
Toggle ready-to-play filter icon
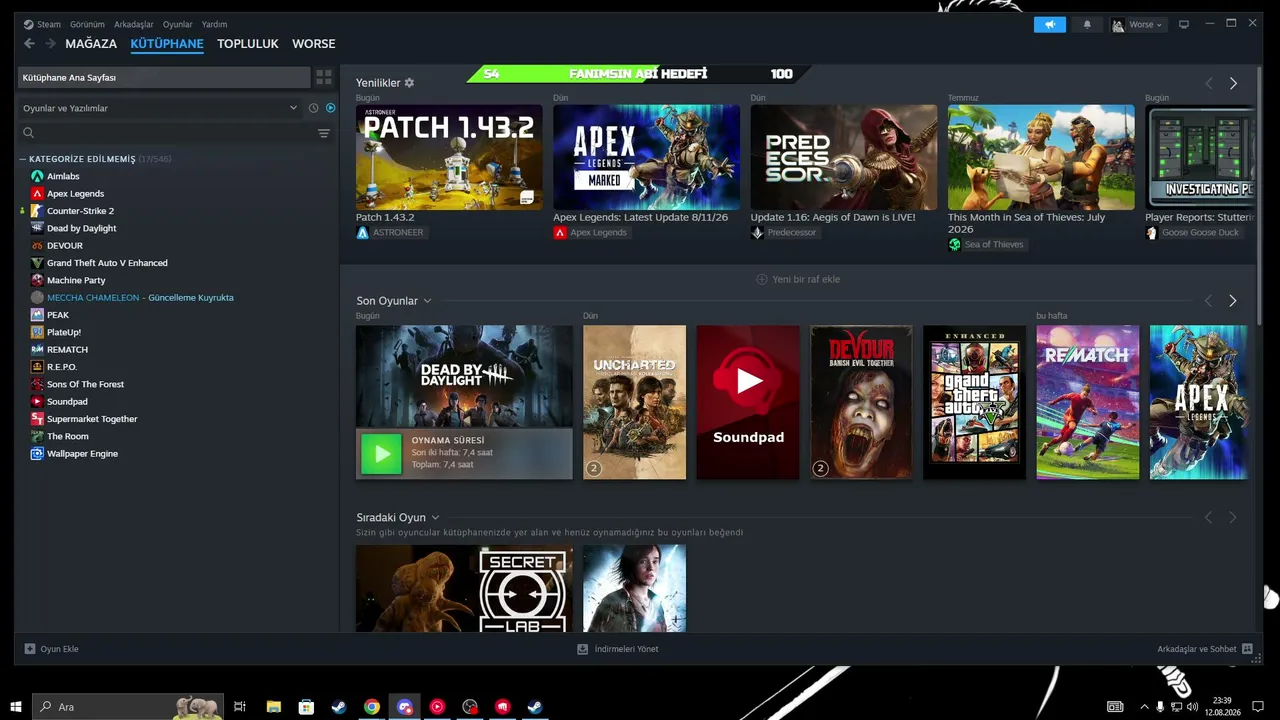(331, 108)
